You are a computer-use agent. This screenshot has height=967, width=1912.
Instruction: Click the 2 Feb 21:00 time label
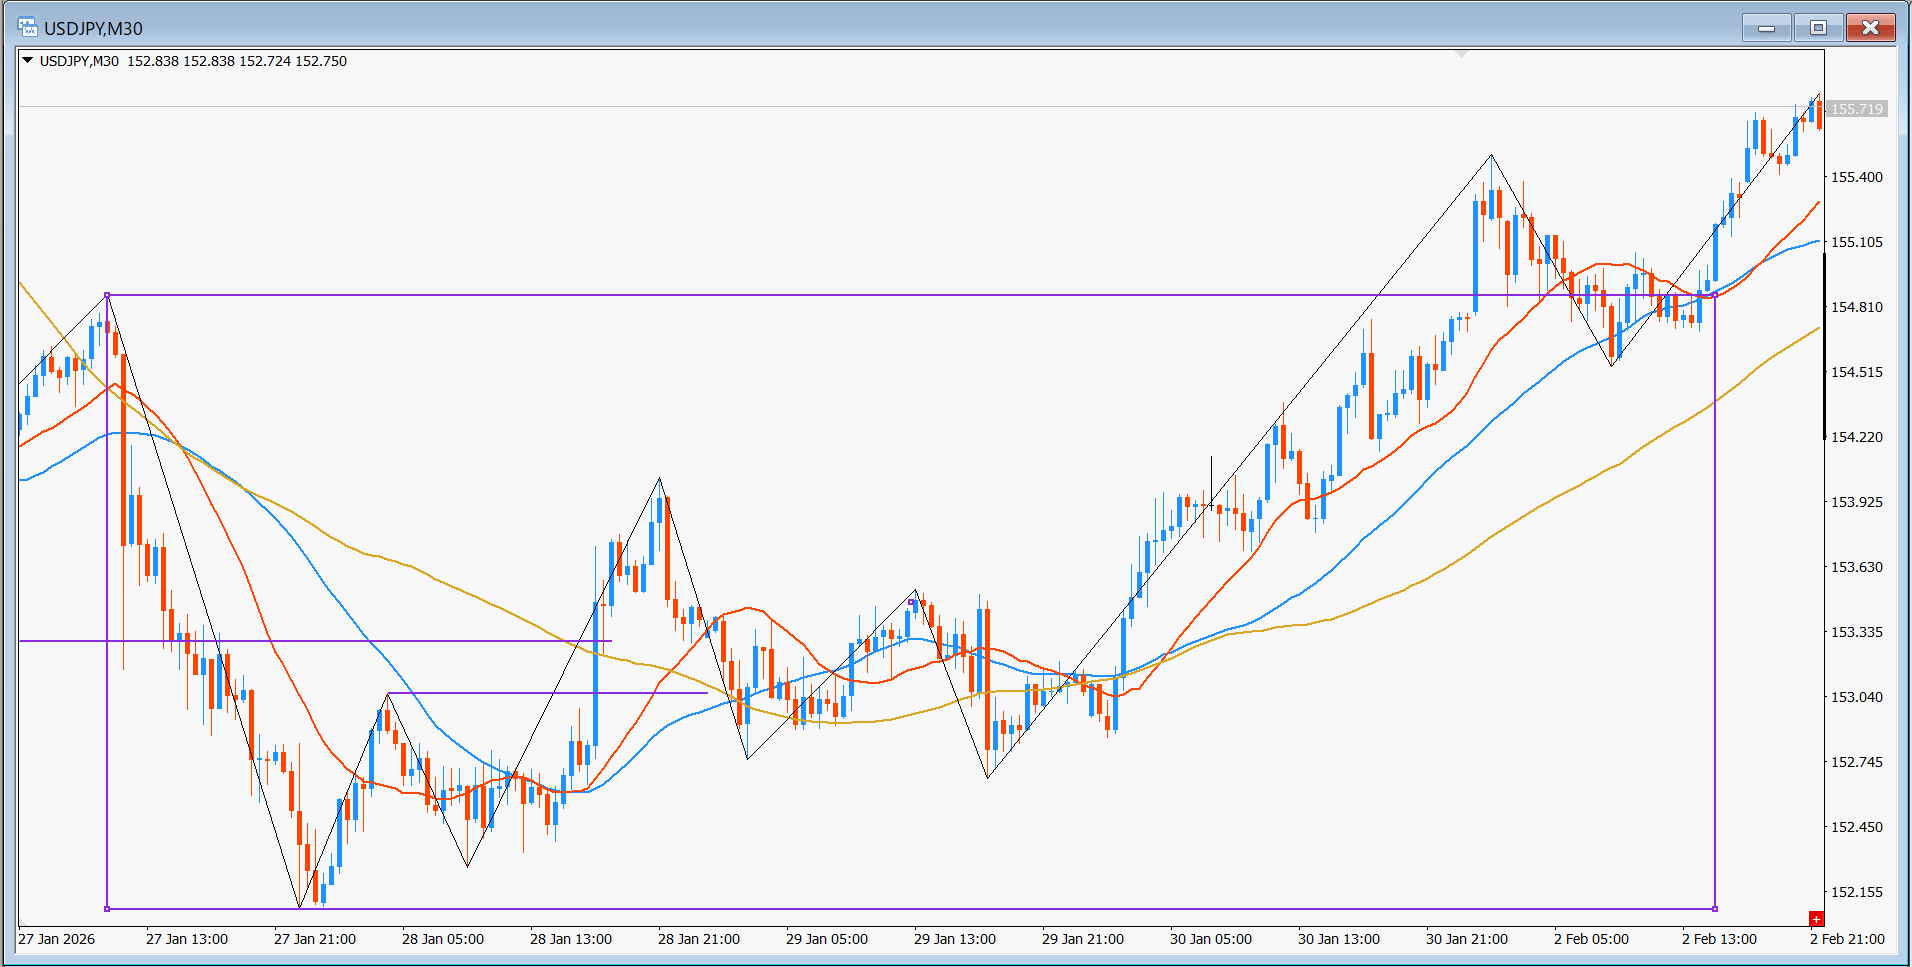coord(1847,939)
